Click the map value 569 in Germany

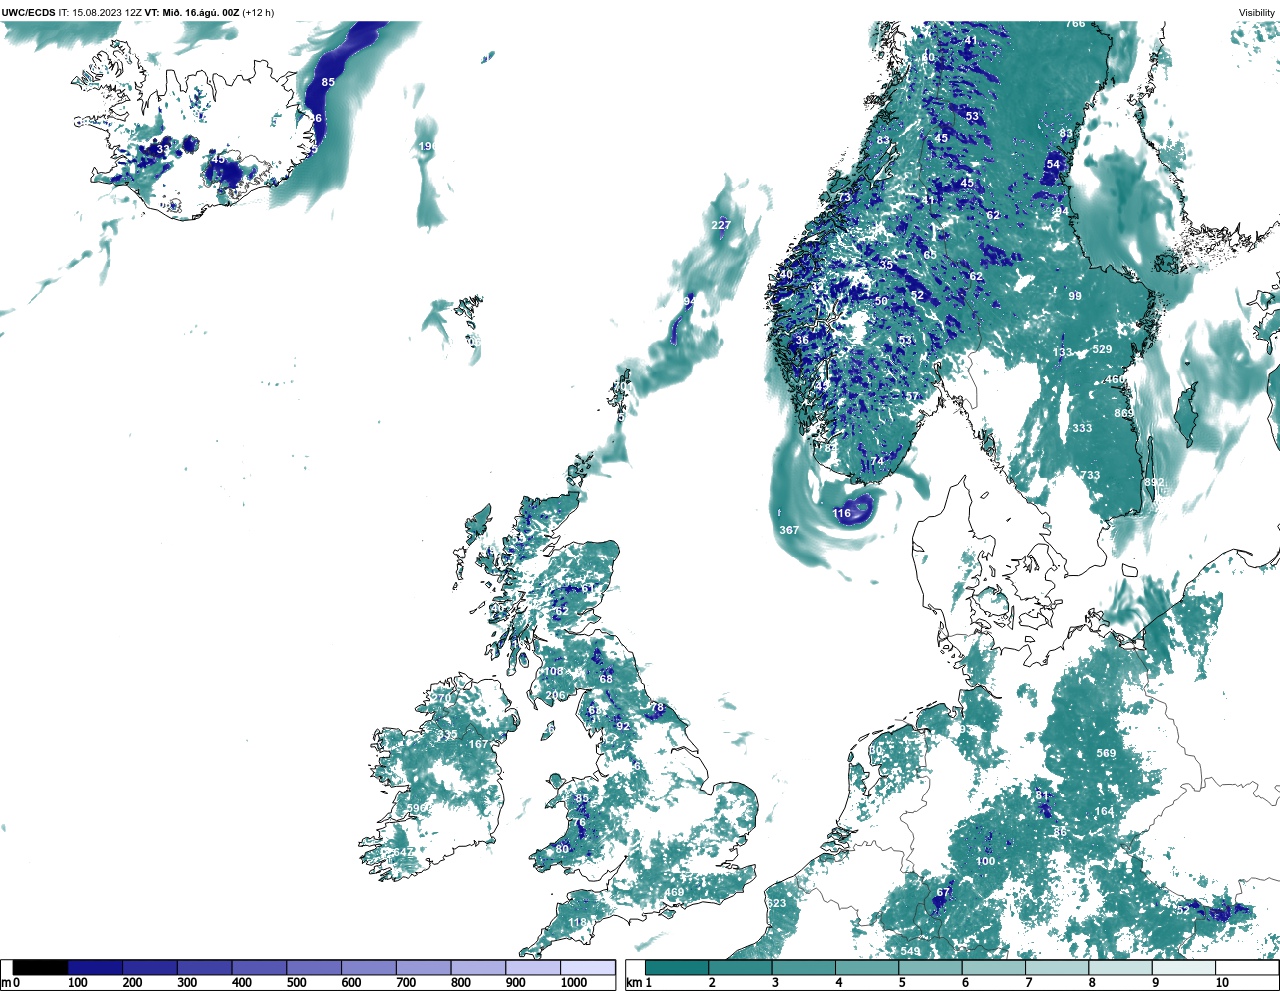(x=1106, y=753)
